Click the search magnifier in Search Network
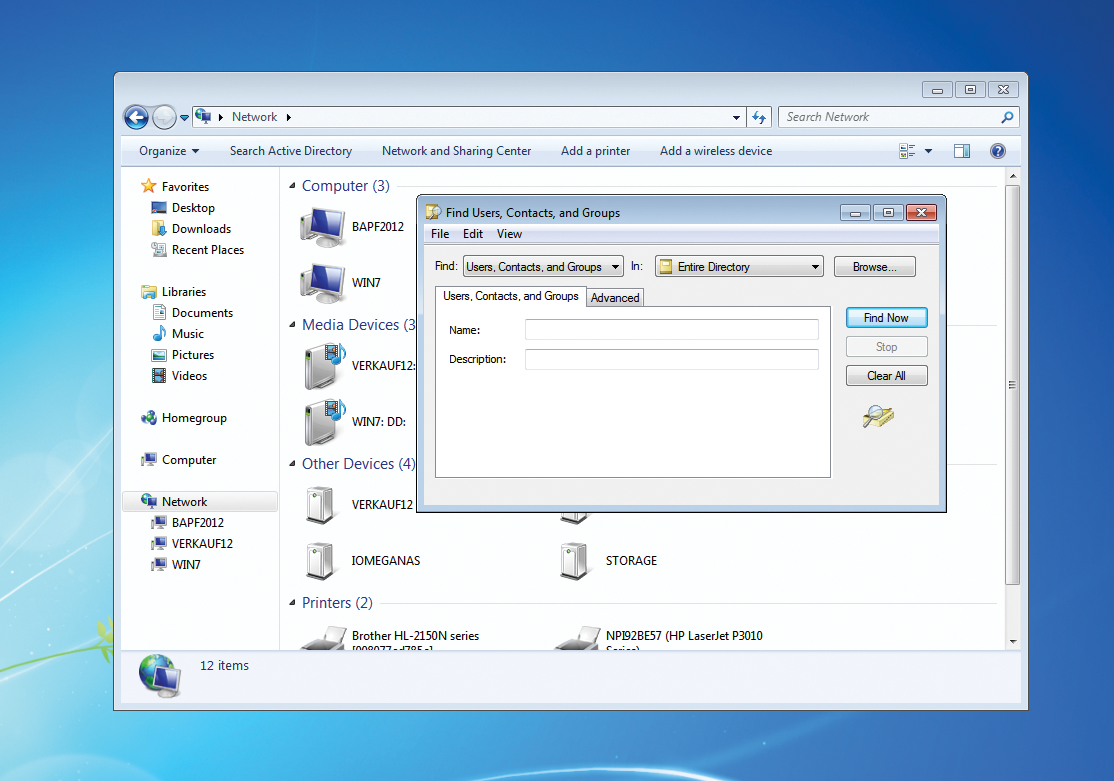 pyautogui.click(x=1007, y=117)
